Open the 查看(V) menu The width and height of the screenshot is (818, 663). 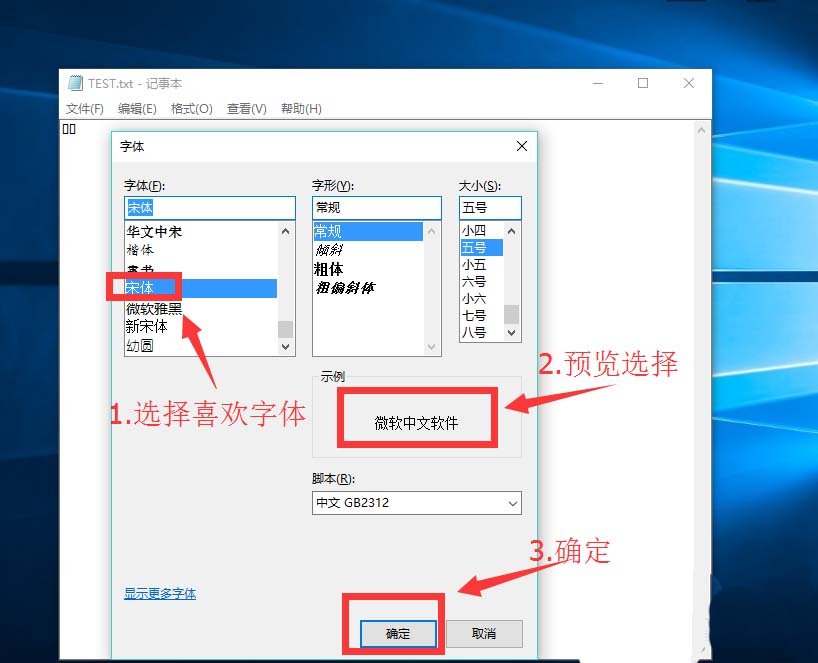[x=246, y=108]
